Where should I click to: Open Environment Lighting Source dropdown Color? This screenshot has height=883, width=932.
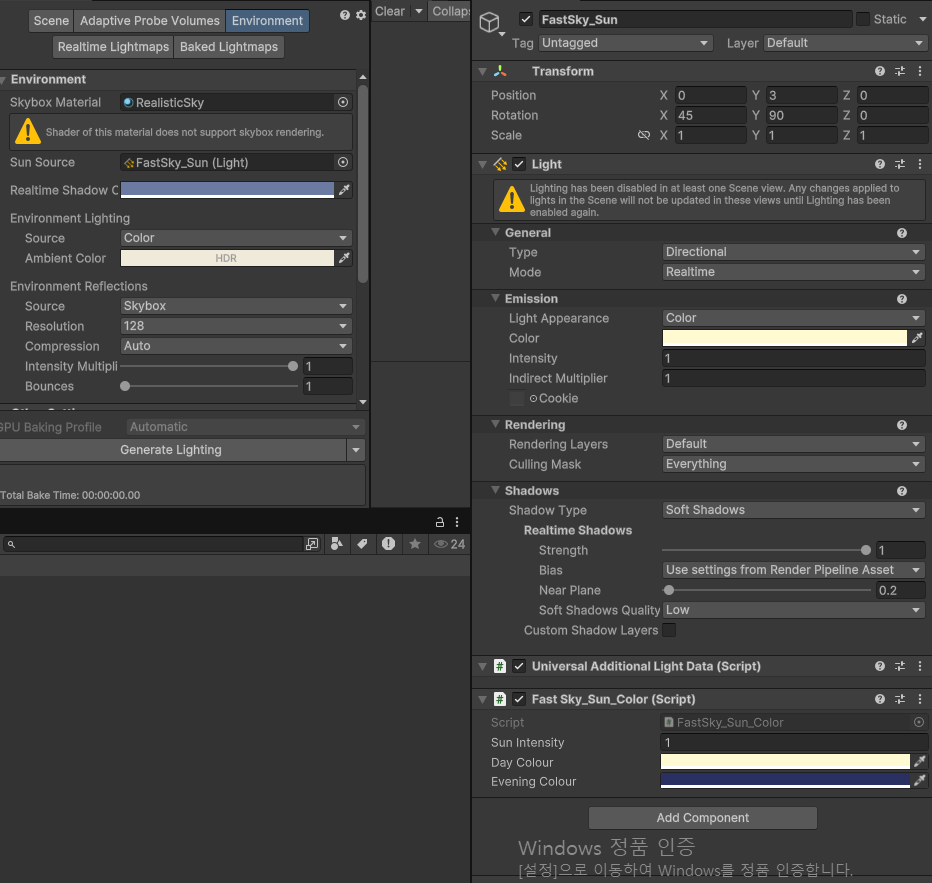236,238
